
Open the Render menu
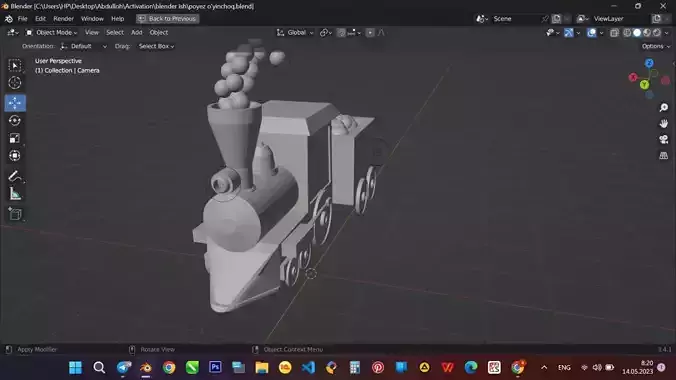coord(63,19)
